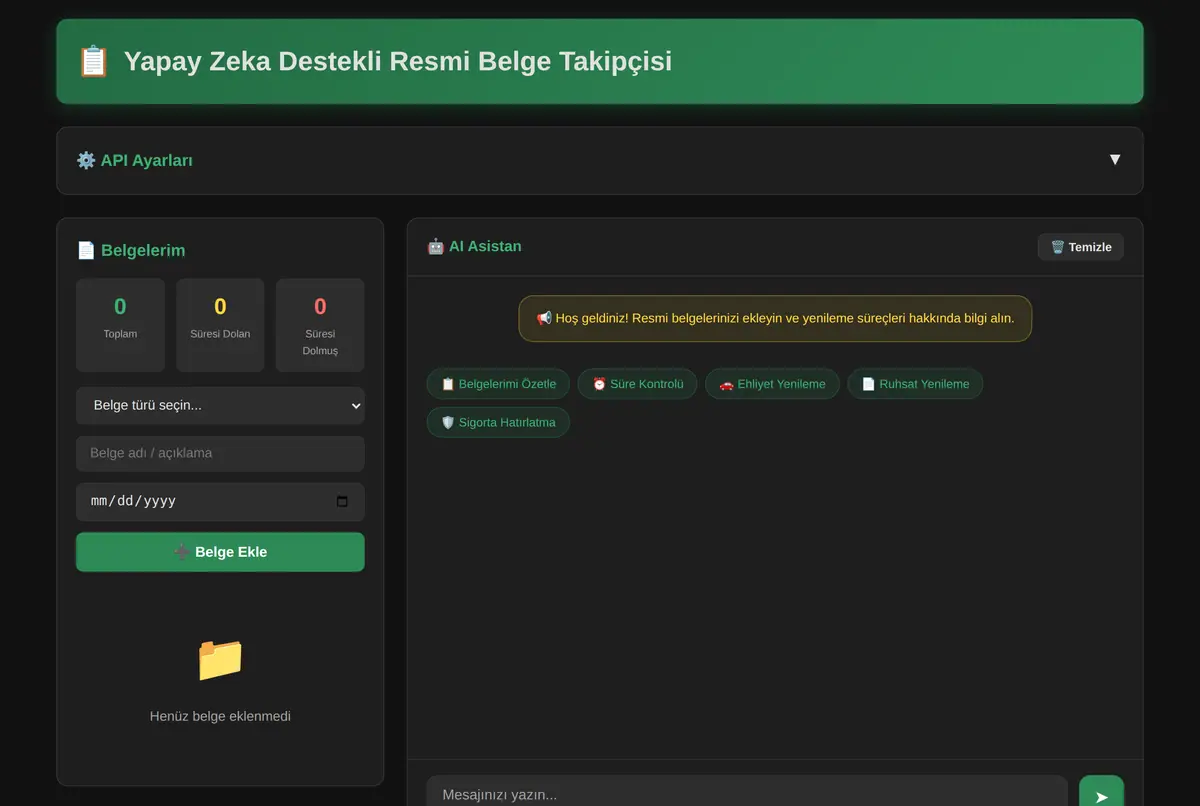Viewport: 1200px width, 806px height.
Task: Open the calendar picker icon in date field
Action: pyautogui.click(x=342, y=501)
